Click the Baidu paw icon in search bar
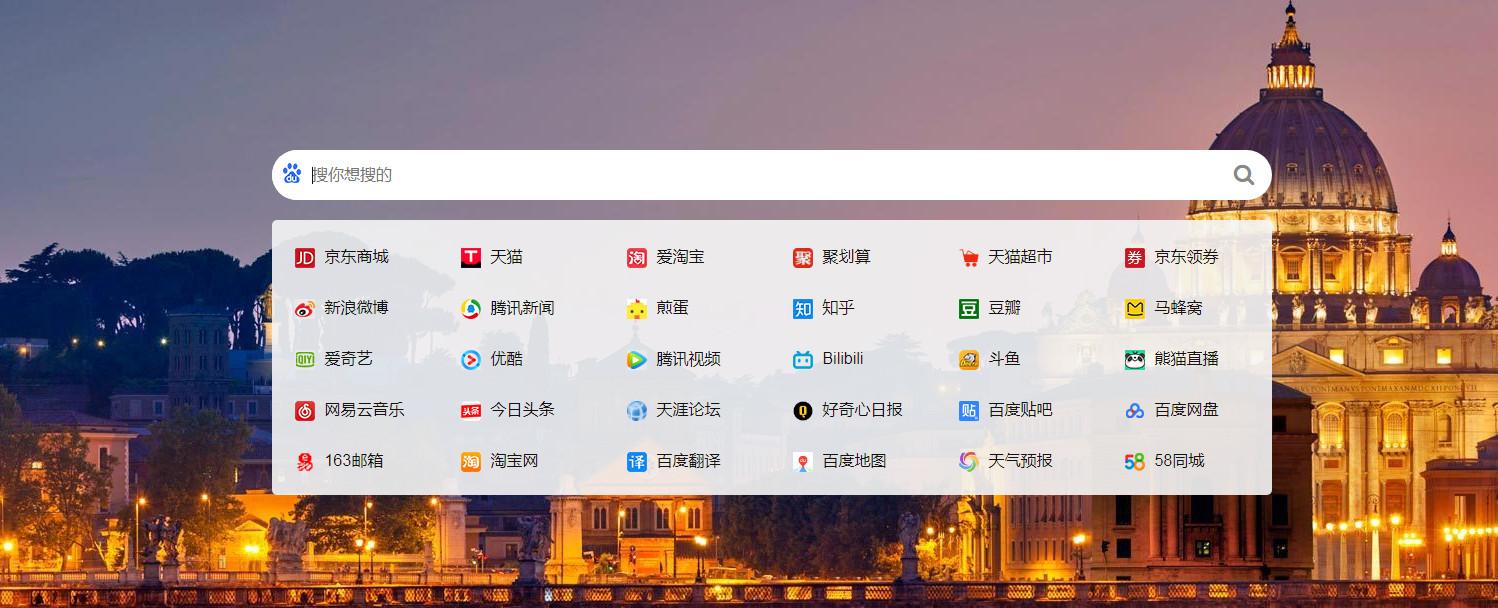1498x608 pixels. [x=292, y=174]
